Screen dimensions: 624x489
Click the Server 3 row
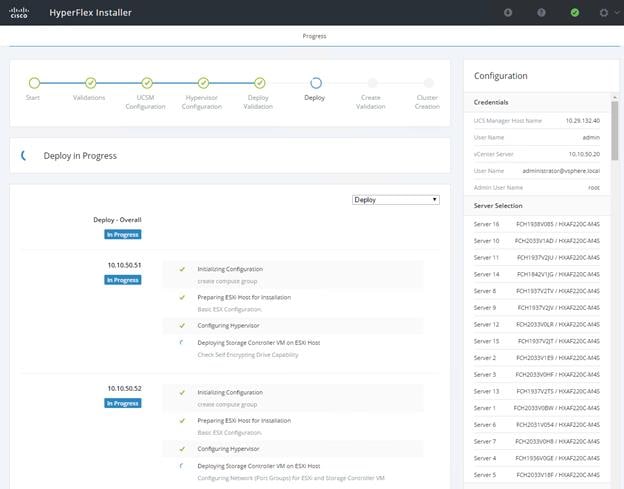[x=536, y=375]
